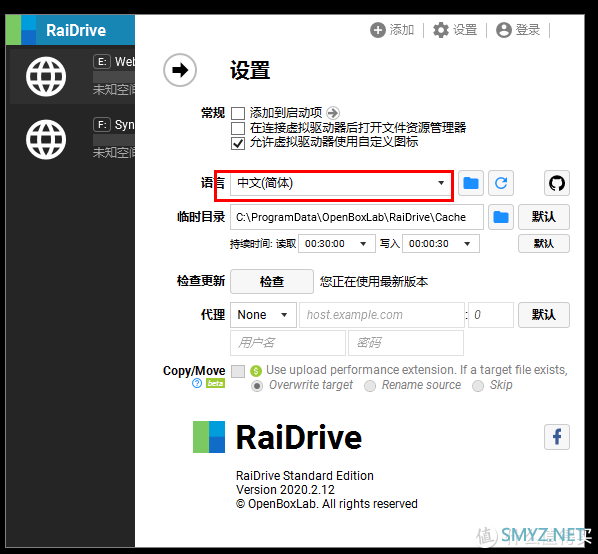The image size is (598, 554).
Task: Click the proxy host.example.com field
Action: [382, 315]
